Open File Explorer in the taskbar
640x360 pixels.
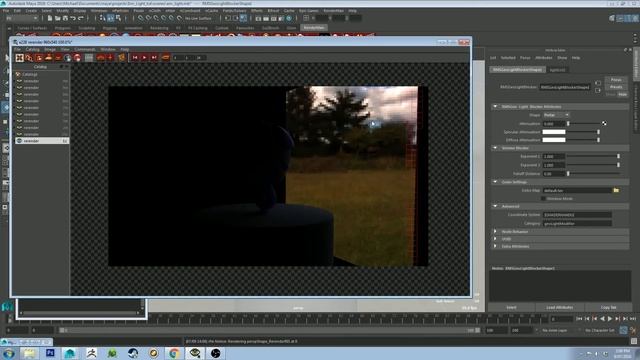tap(29, 353)
